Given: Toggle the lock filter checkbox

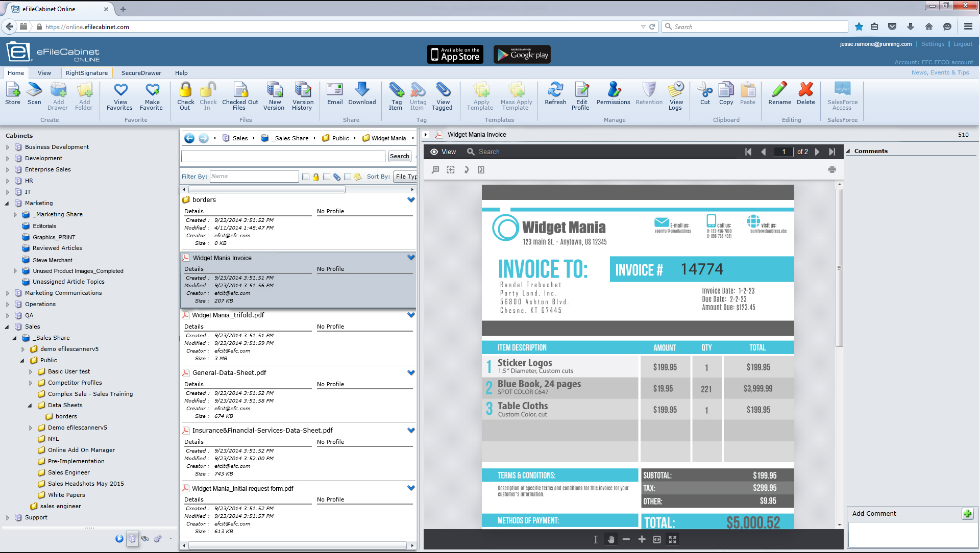Looking at the screenshot, I should (x=306, y=176).
